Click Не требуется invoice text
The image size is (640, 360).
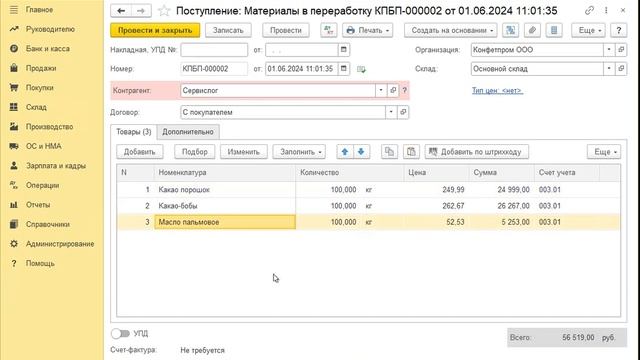coord(202,350)
